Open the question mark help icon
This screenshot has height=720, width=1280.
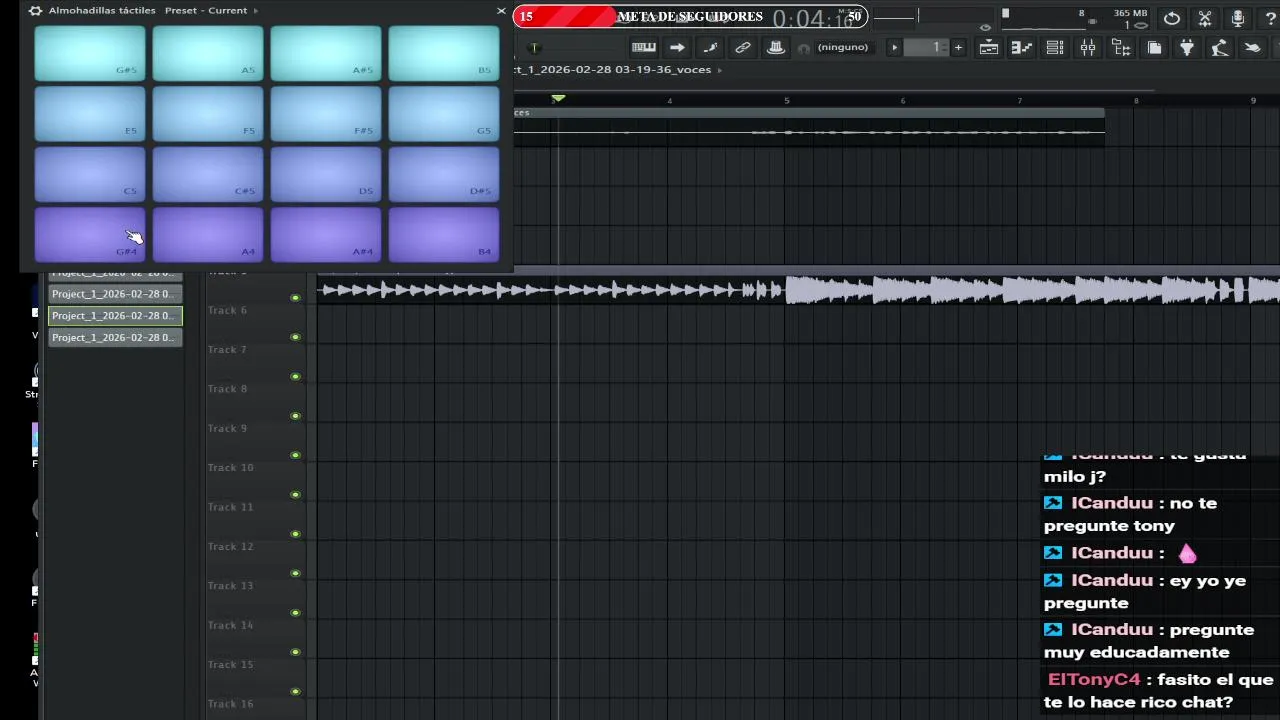[1270, 18]
